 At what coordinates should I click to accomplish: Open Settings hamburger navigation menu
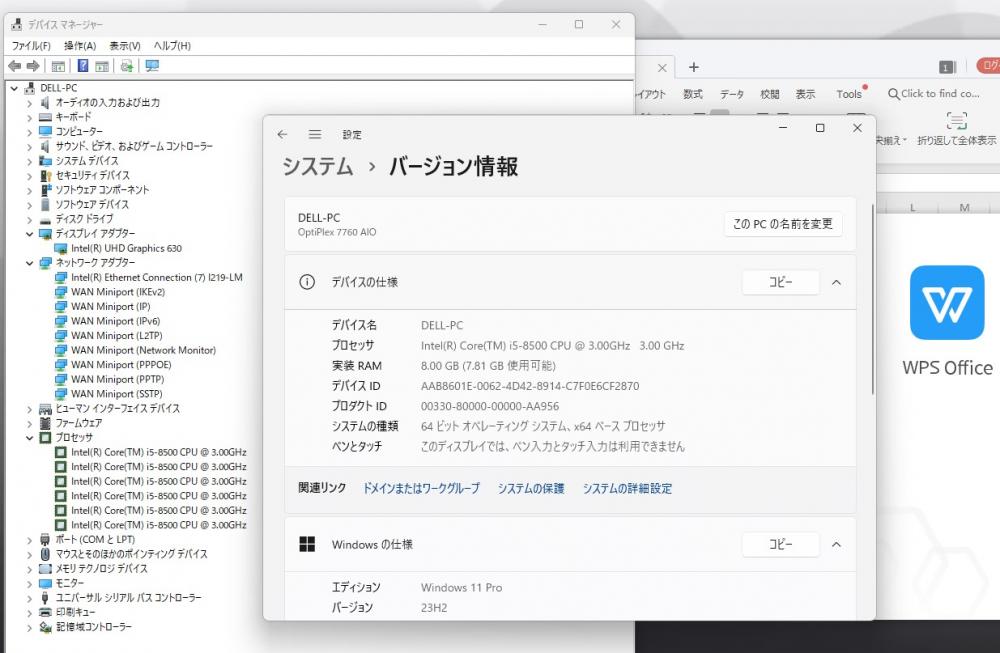(x=314, y=135)
